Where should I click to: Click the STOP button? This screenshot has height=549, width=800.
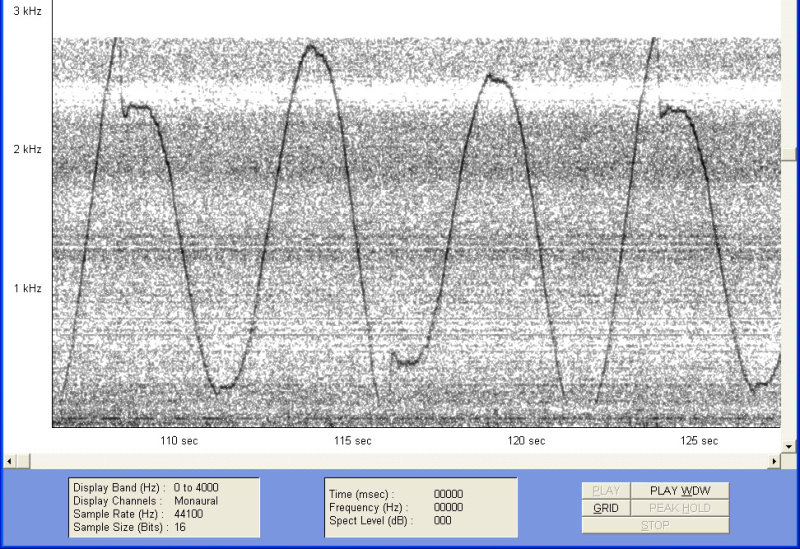[655, 525]
